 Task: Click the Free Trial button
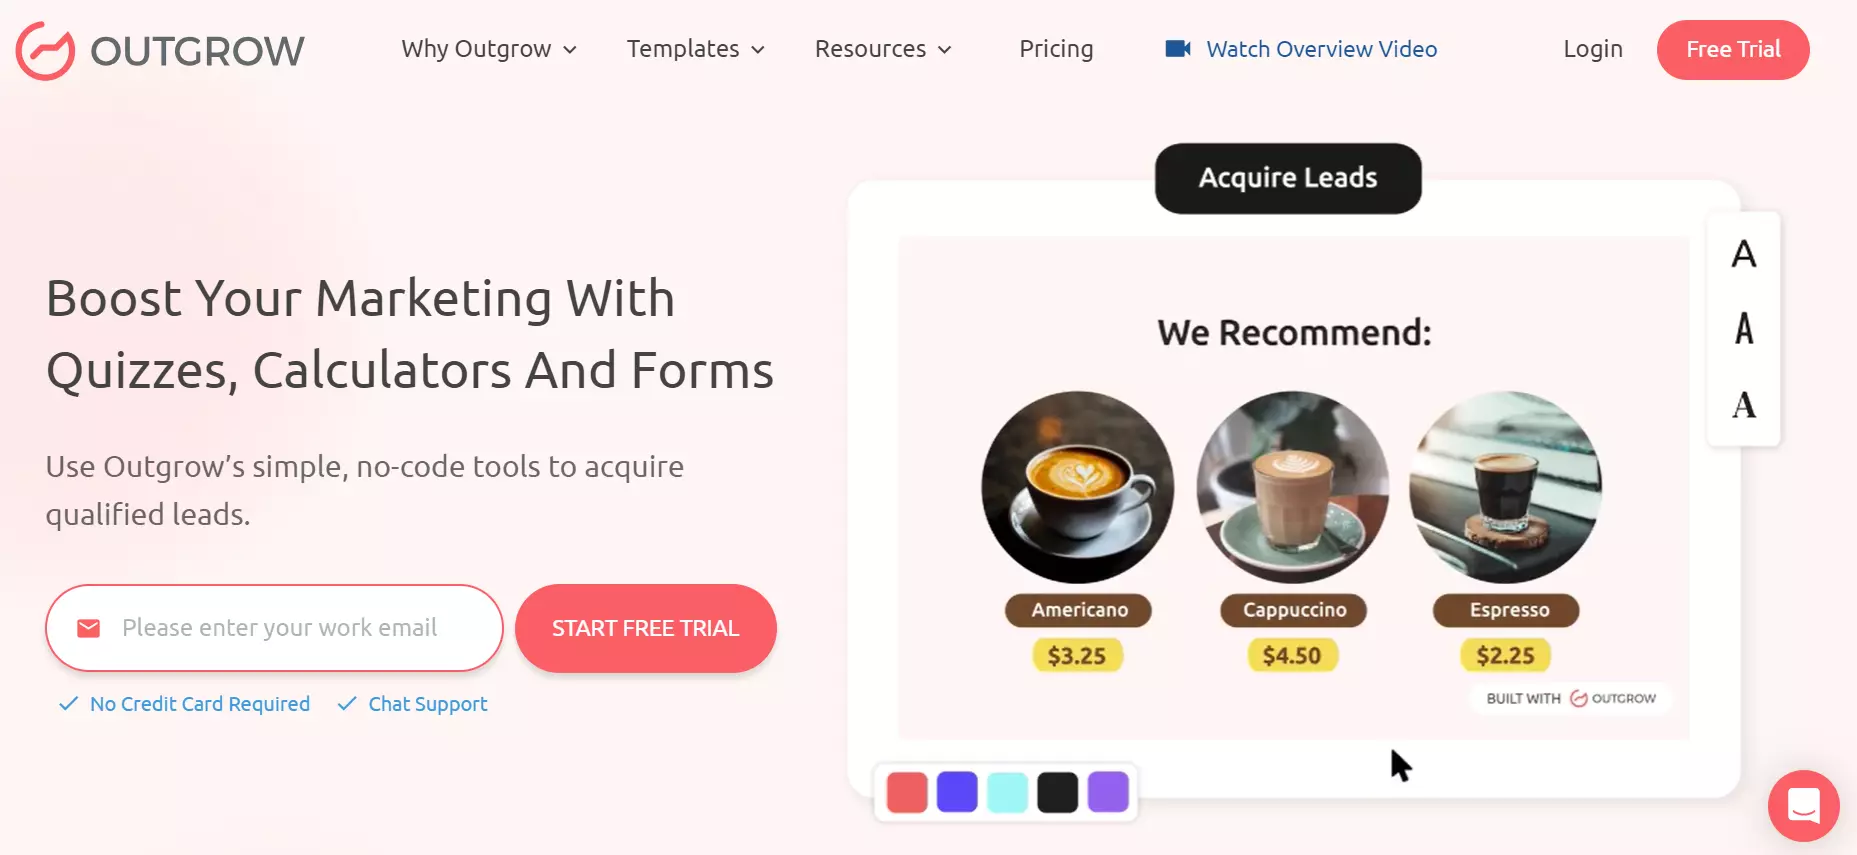coord(1733,50)
